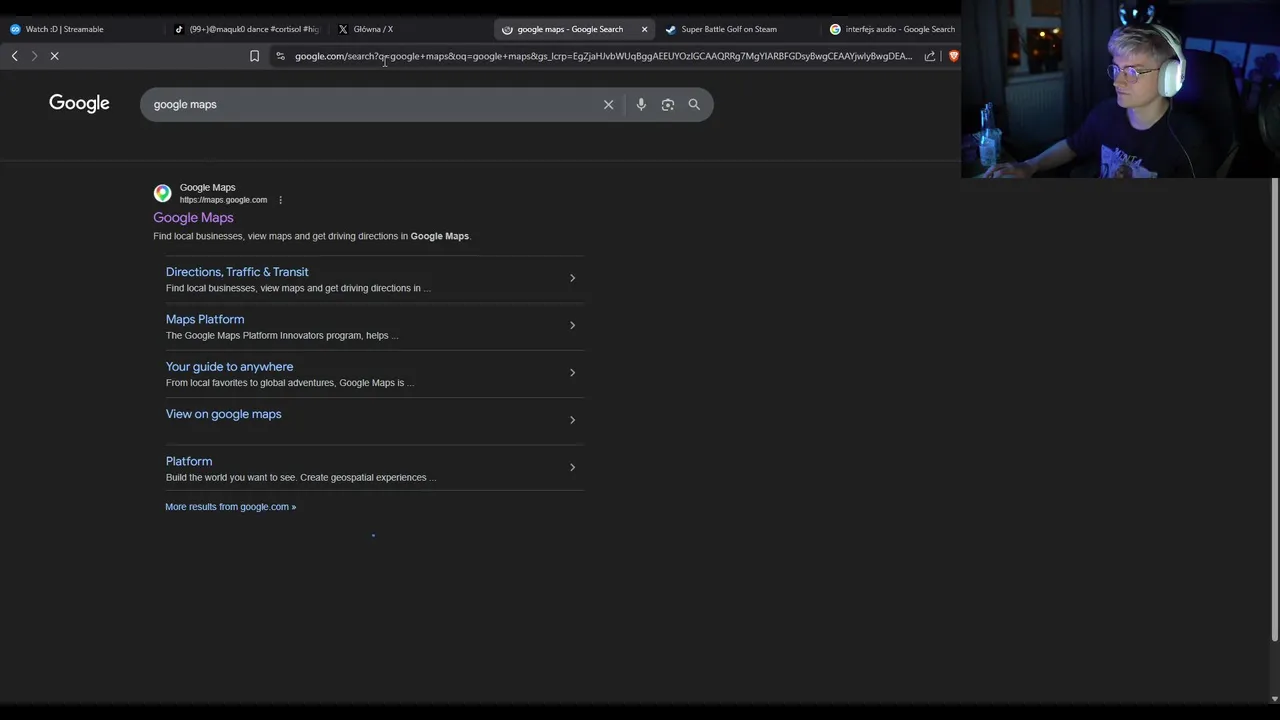Click More results from google.com
Image resolution: width=1280 pixels, height=720 pixels.
point(230,507)
